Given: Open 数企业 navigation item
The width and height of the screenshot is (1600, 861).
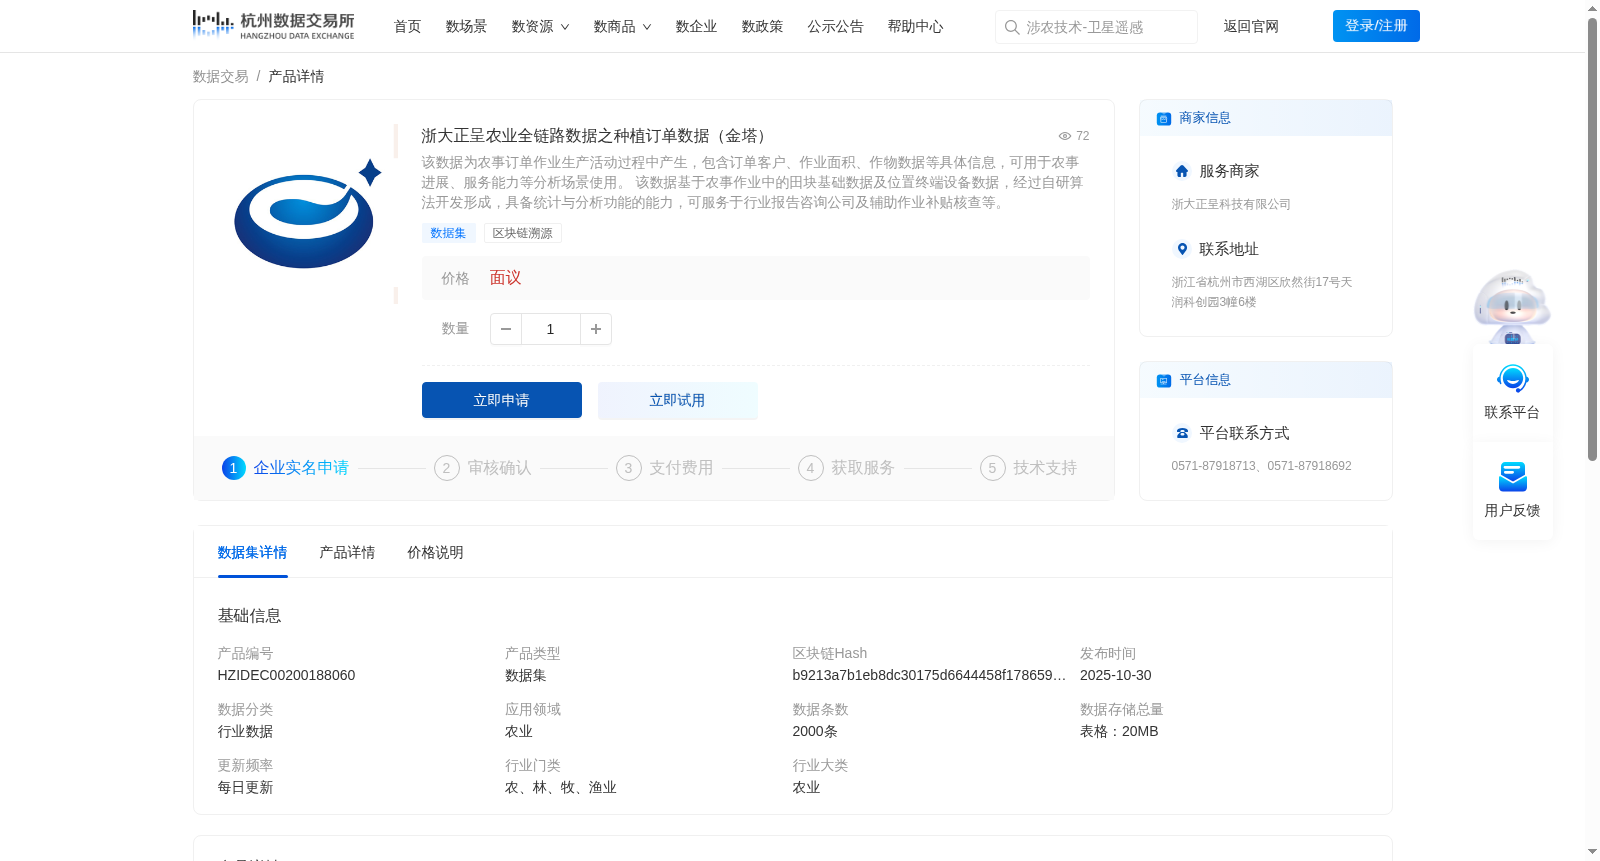Looking at the screenshot, I should click(696, 27).
